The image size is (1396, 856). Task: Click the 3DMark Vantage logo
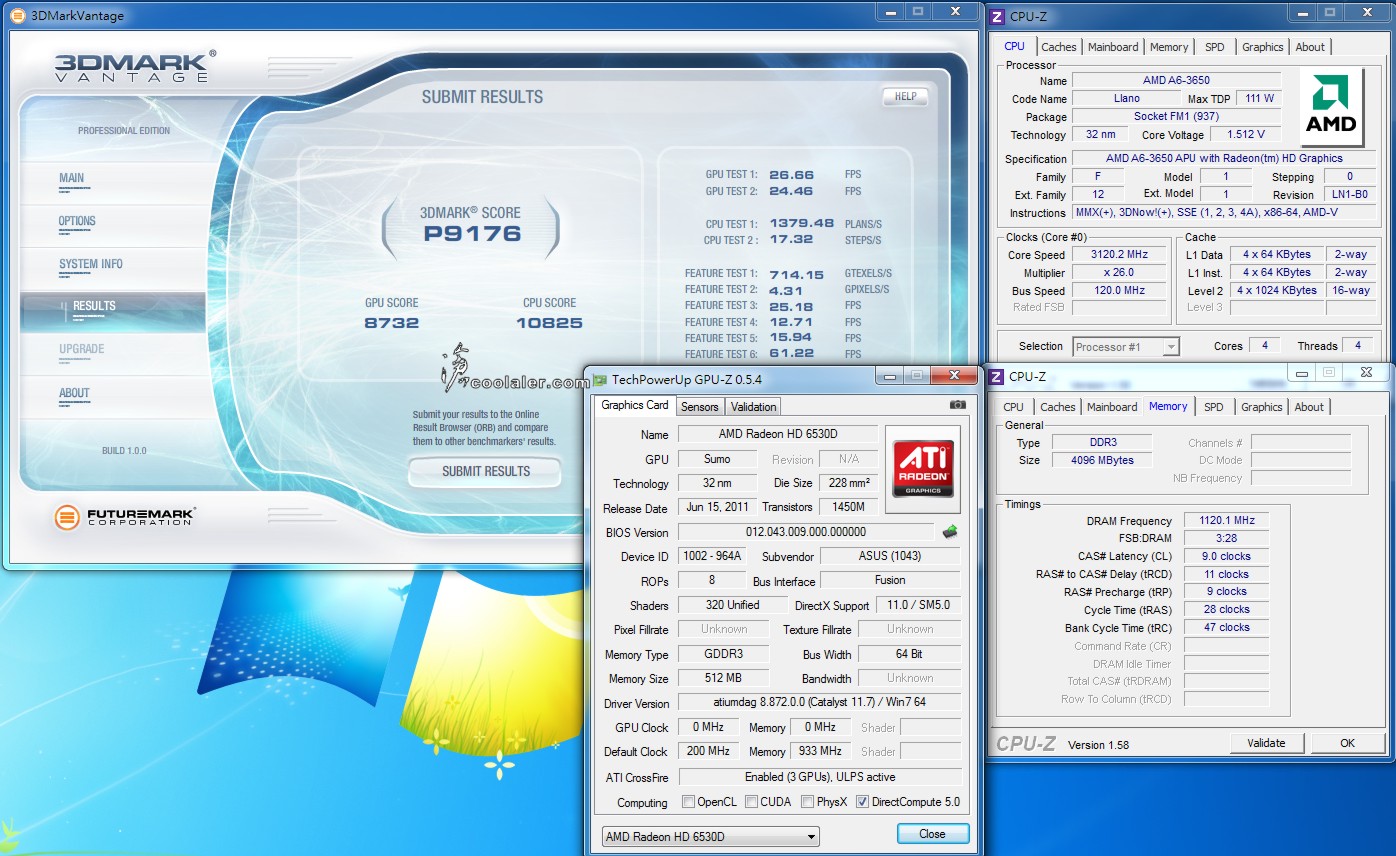point(134,67)
